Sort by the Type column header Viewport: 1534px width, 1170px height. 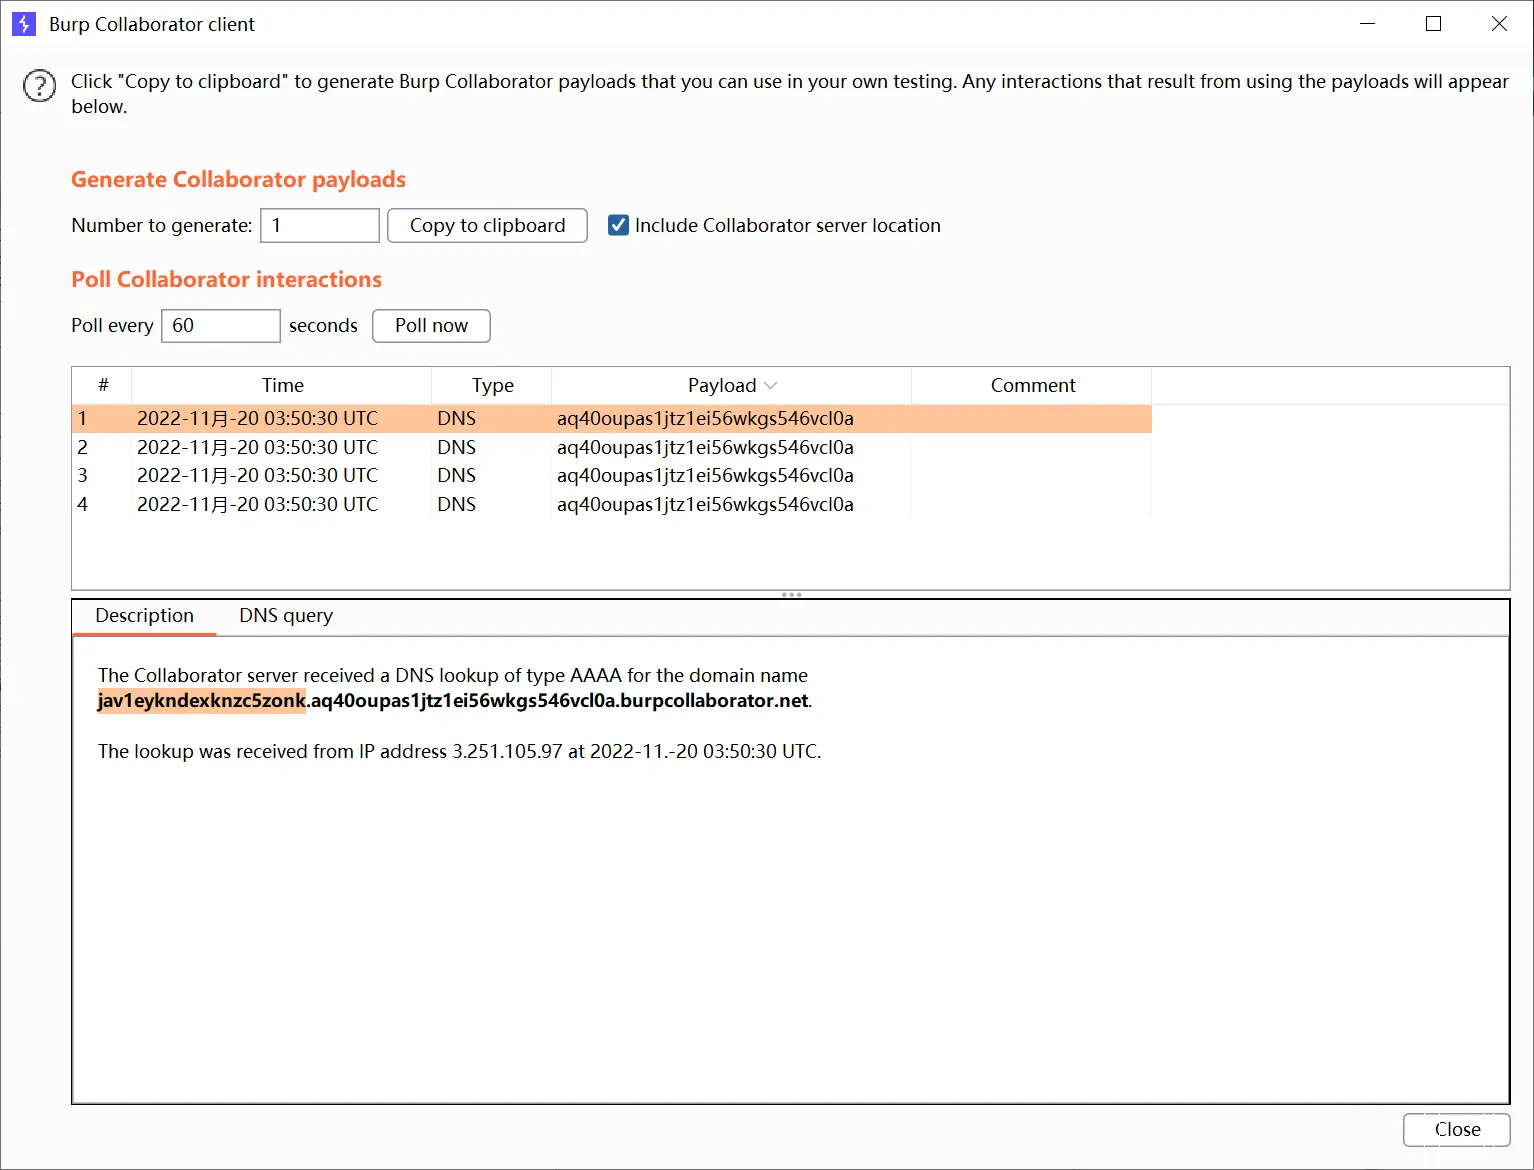492,386
